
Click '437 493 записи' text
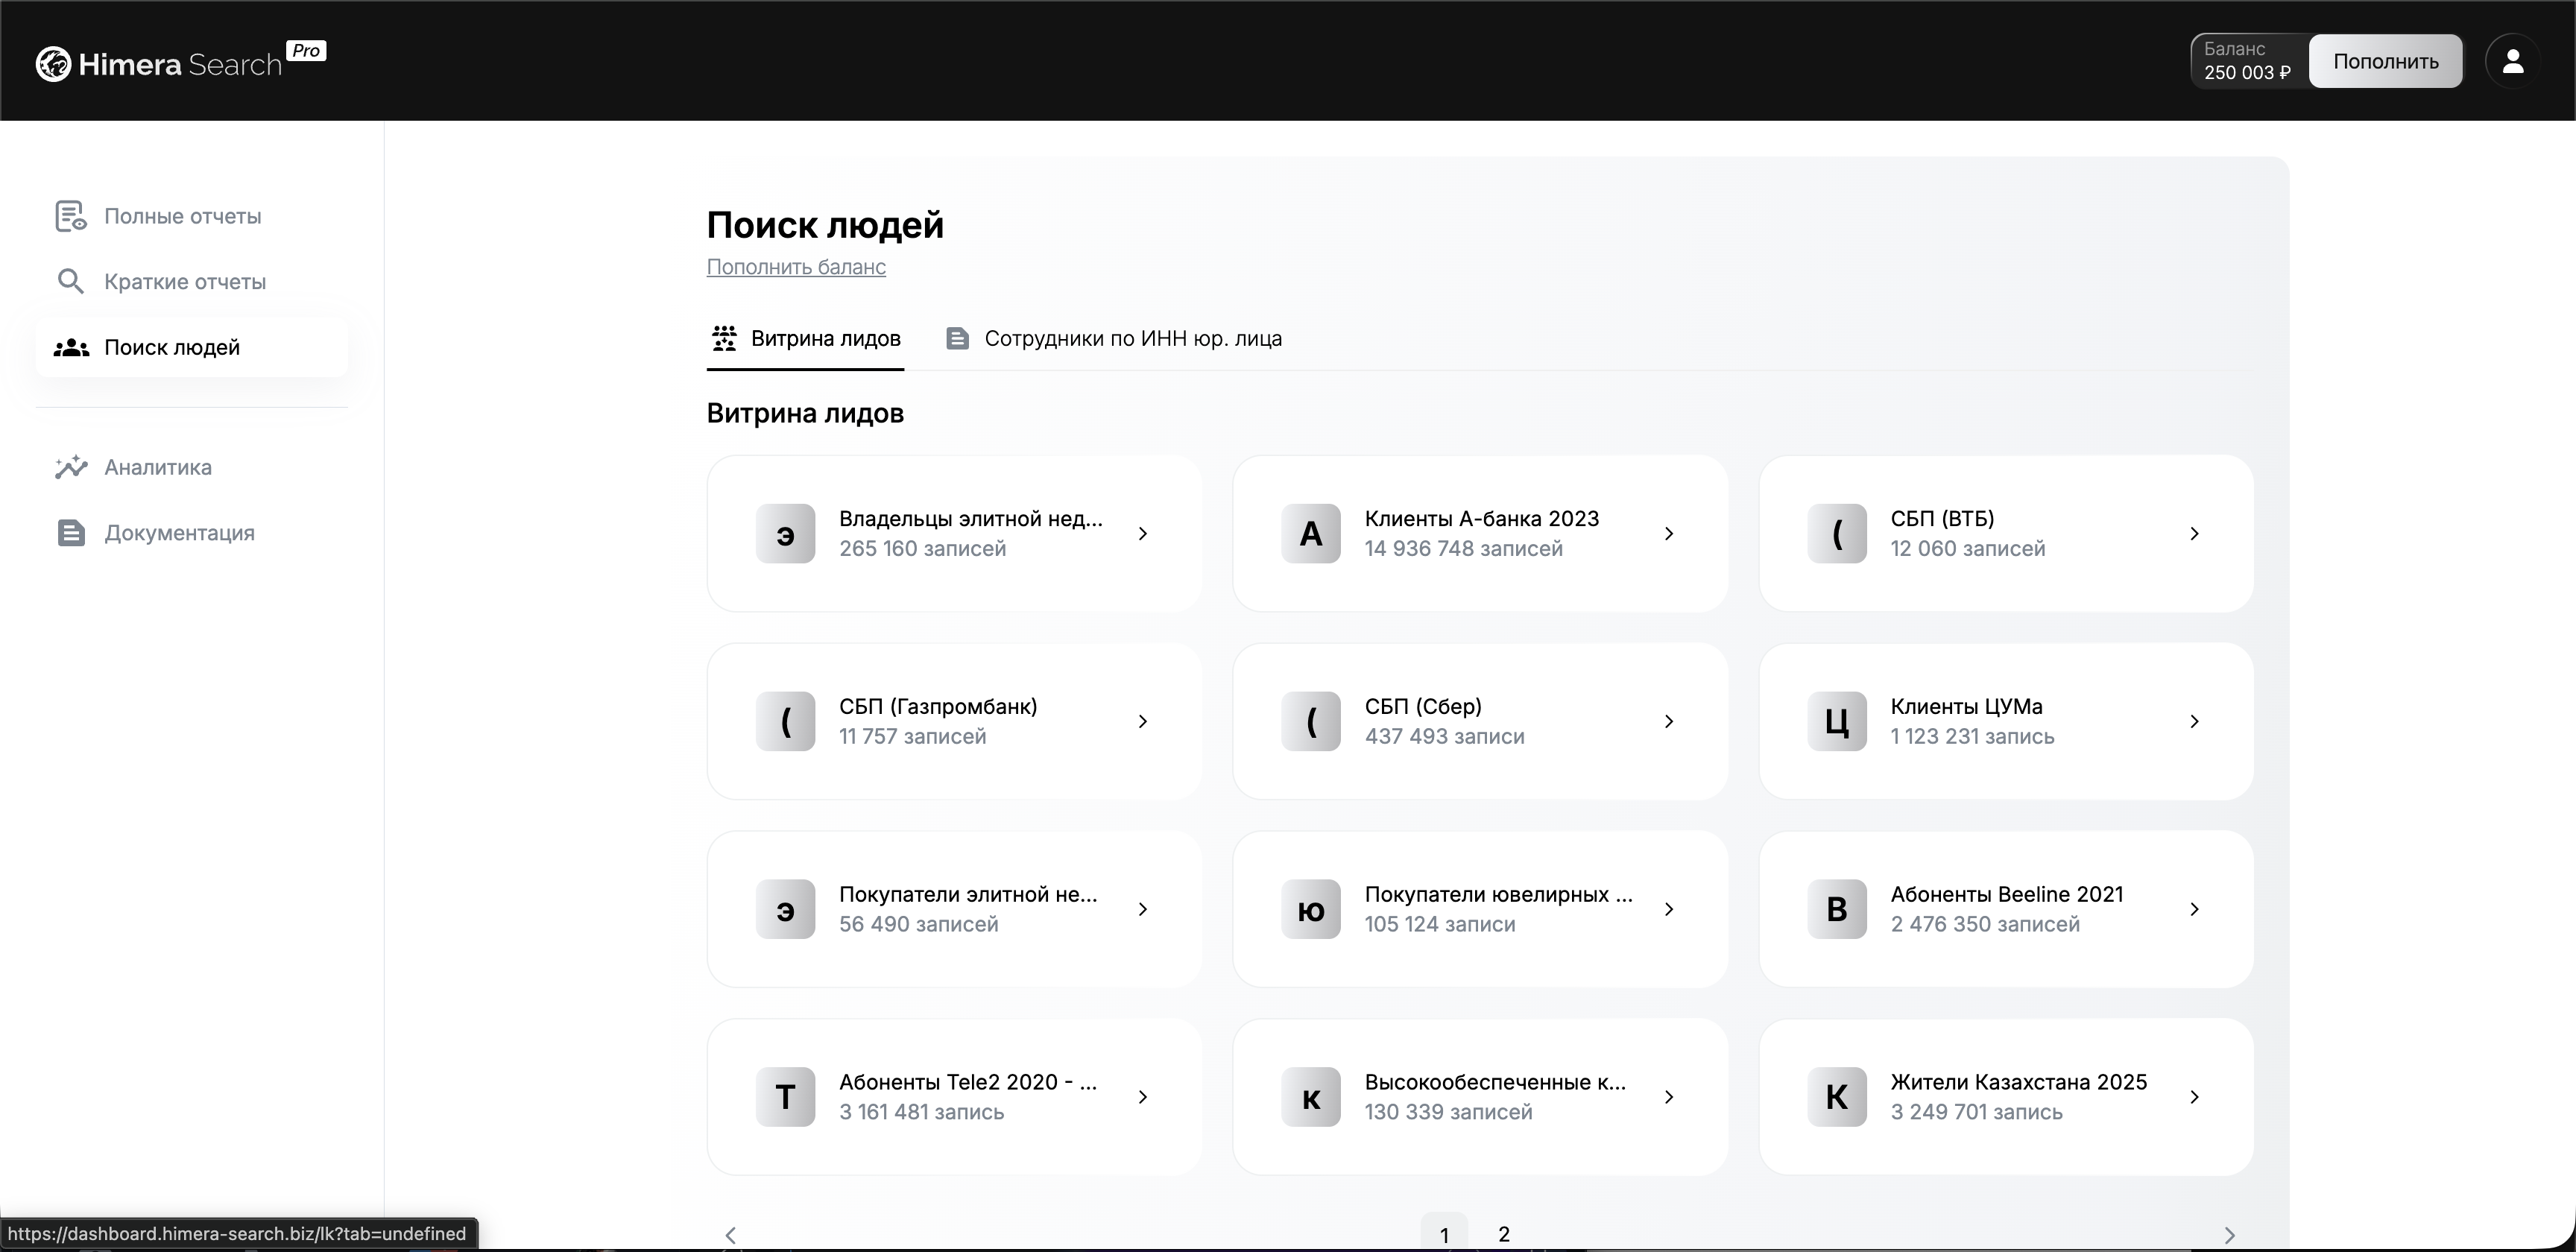[x=1445, y=736]
